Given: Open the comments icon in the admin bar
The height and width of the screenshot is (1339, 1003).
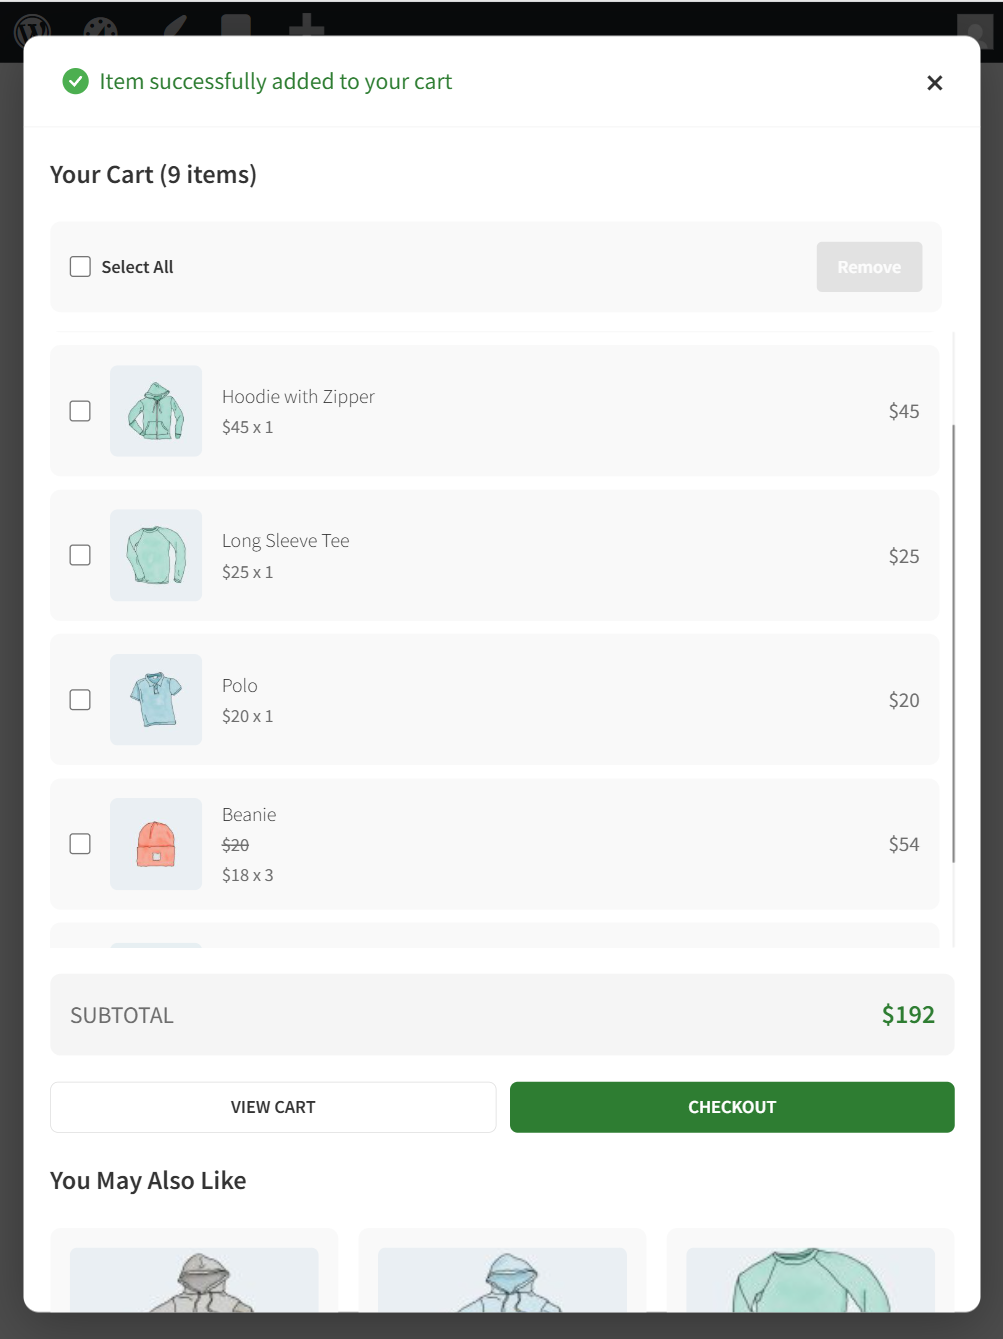Looking at the screenshot, I should coord(237,30).
